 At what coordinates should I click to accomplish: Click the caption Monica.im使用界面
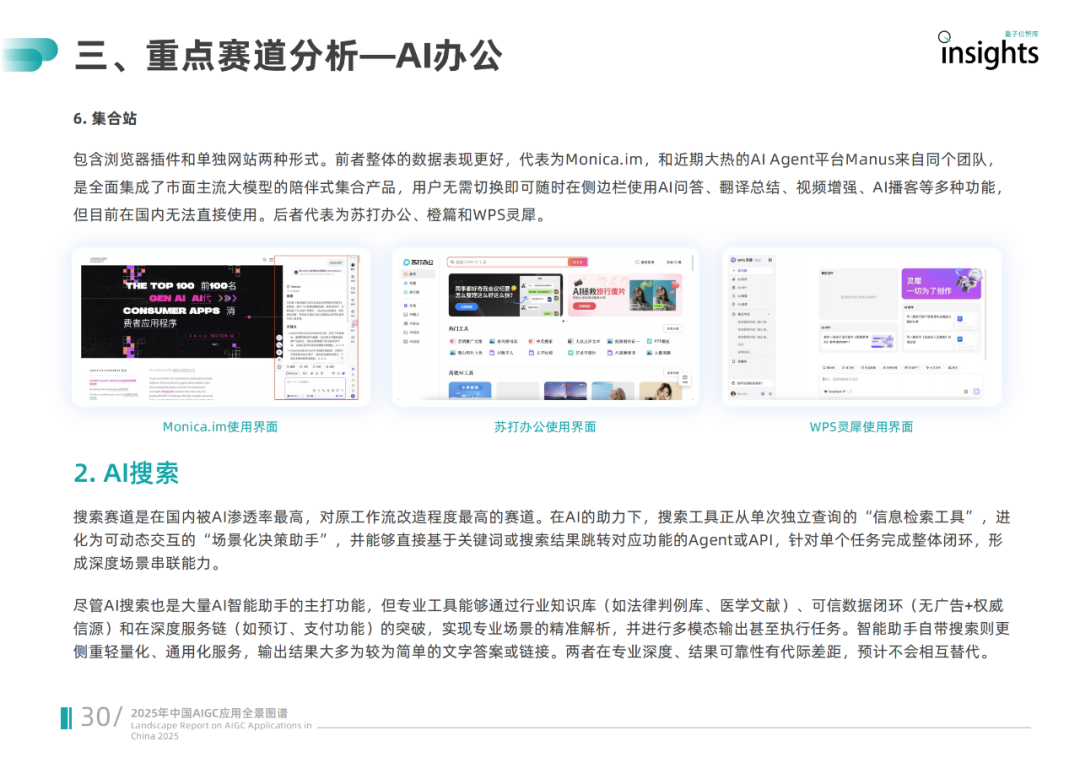[x=220, y=427]
